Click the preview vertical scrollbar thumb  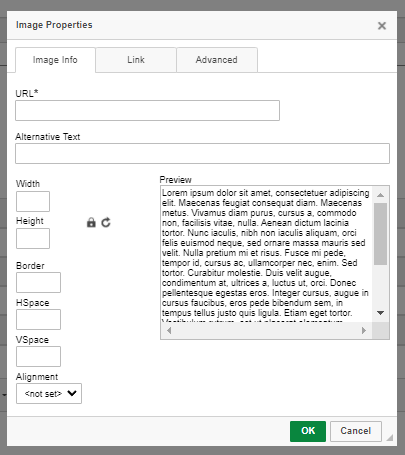click(380, 234)
